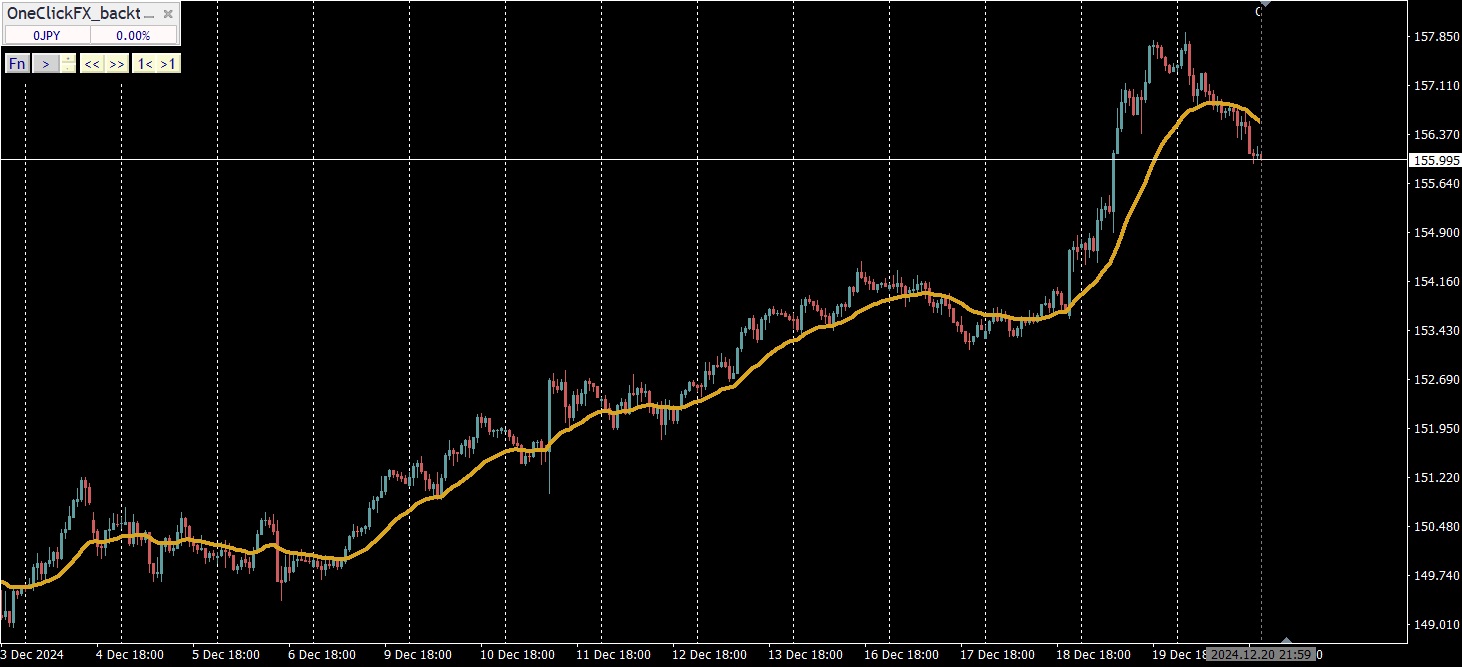Image resolution: width=1462 pixels, height=667 pixels.
Task: Click the 157.850 price scale label
Action: click(x=1435, y=37)
